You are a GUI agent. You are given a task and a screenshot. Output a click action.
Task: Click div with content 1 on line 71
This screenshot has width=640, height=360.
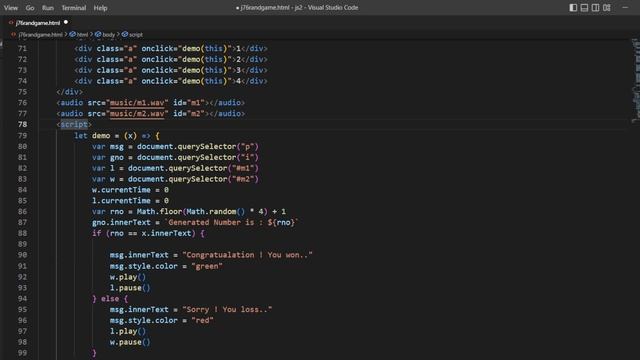click(x=171, y=49)
